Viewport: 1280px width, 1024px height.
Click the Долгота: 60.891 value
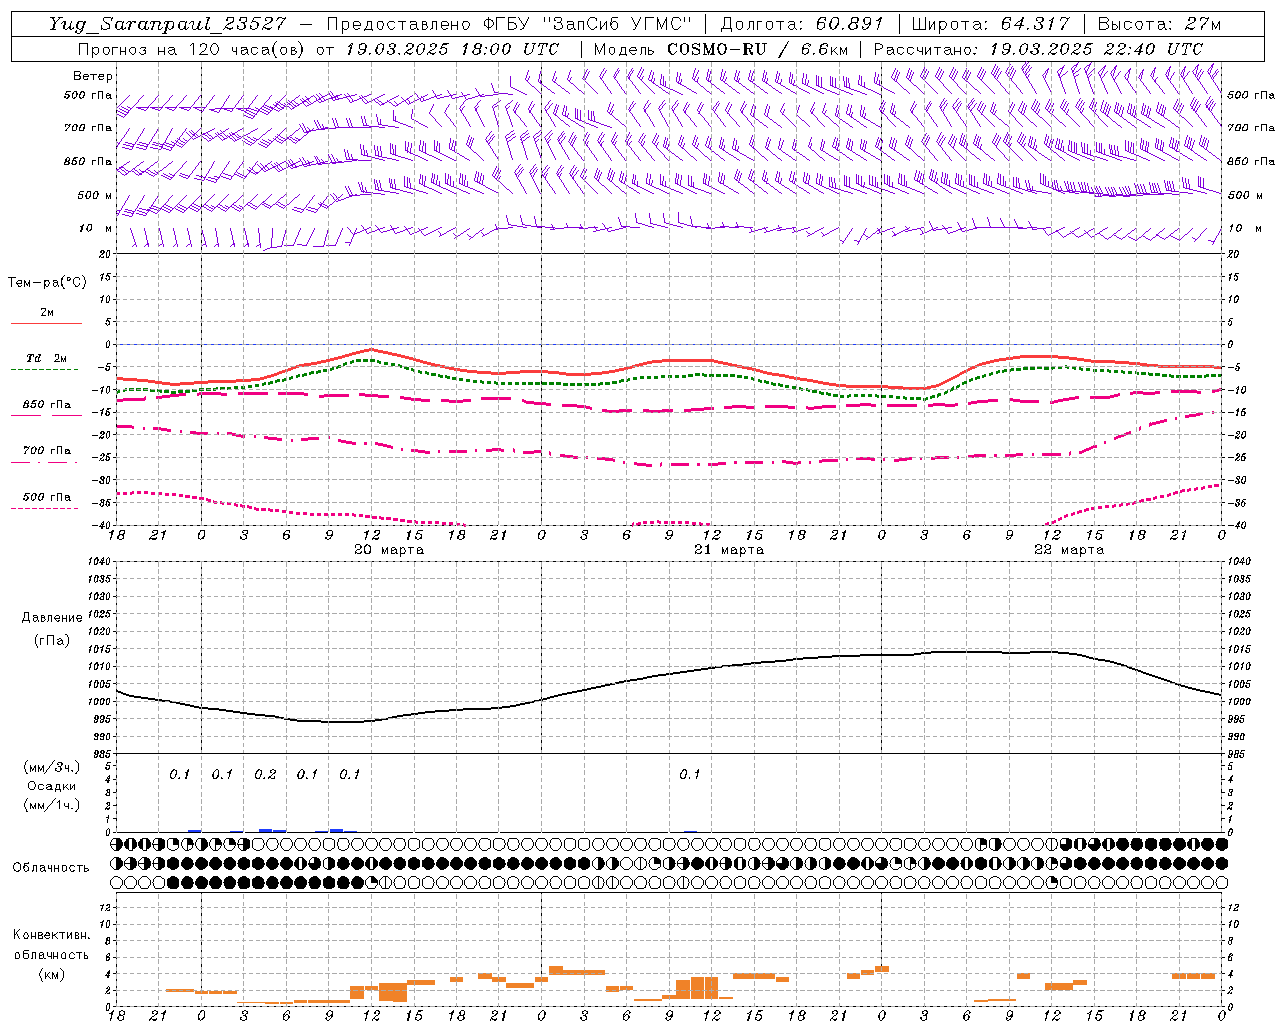802,24
